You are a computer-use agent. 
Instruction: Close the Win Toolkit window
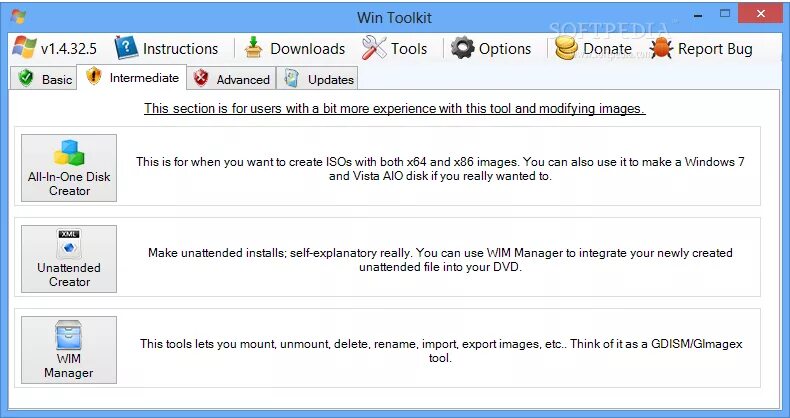tap(760, 14)
